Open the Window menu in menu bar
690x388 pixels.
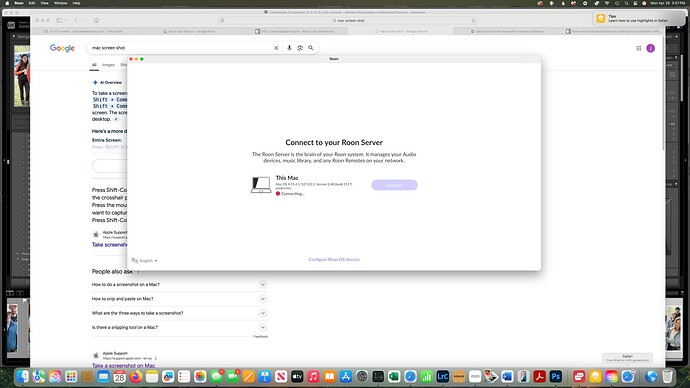click(x=60, y=3)
